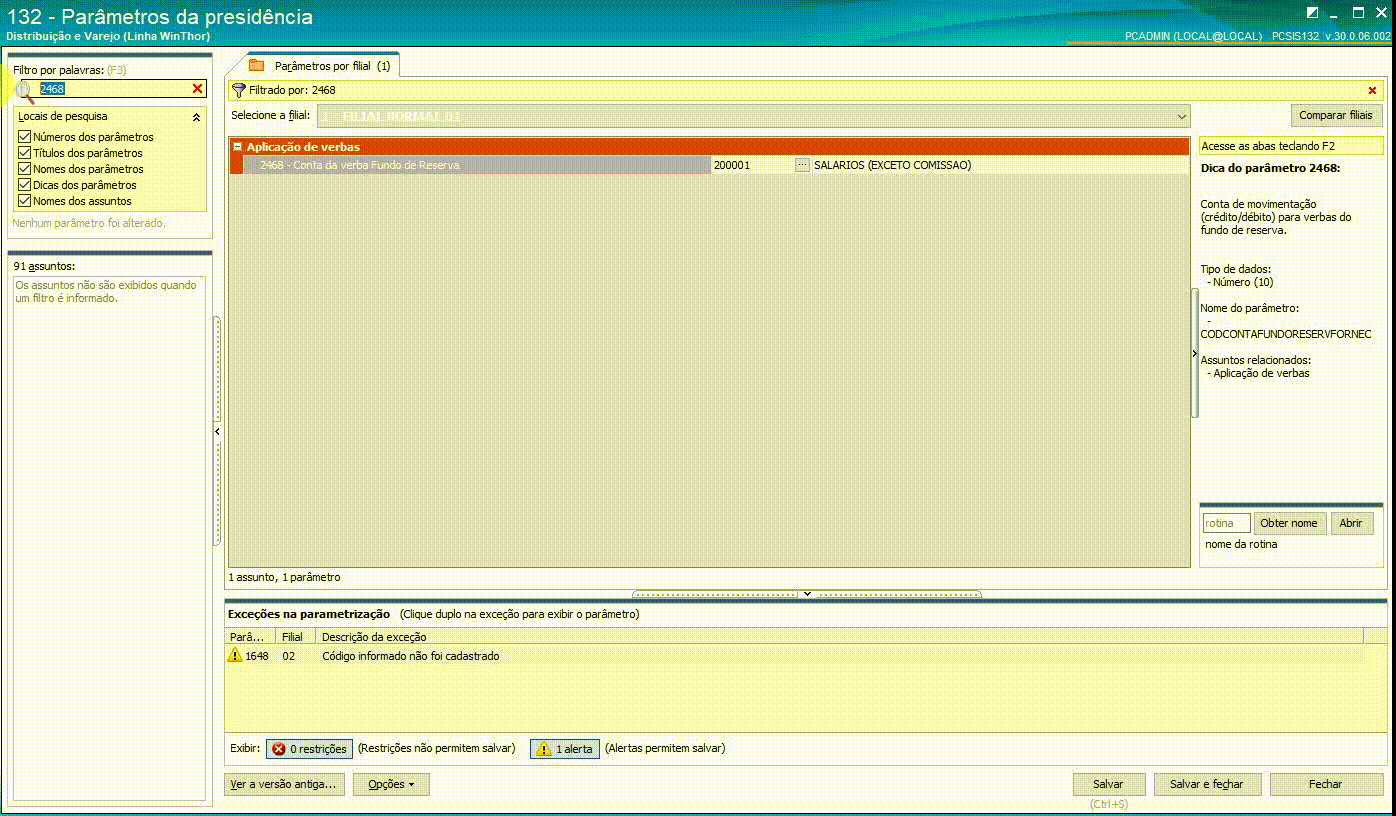Click the text SALARIOS (EXCETO COMISSAO)
Viewport: 1396px width, 816px height.
tap(892, 165)
